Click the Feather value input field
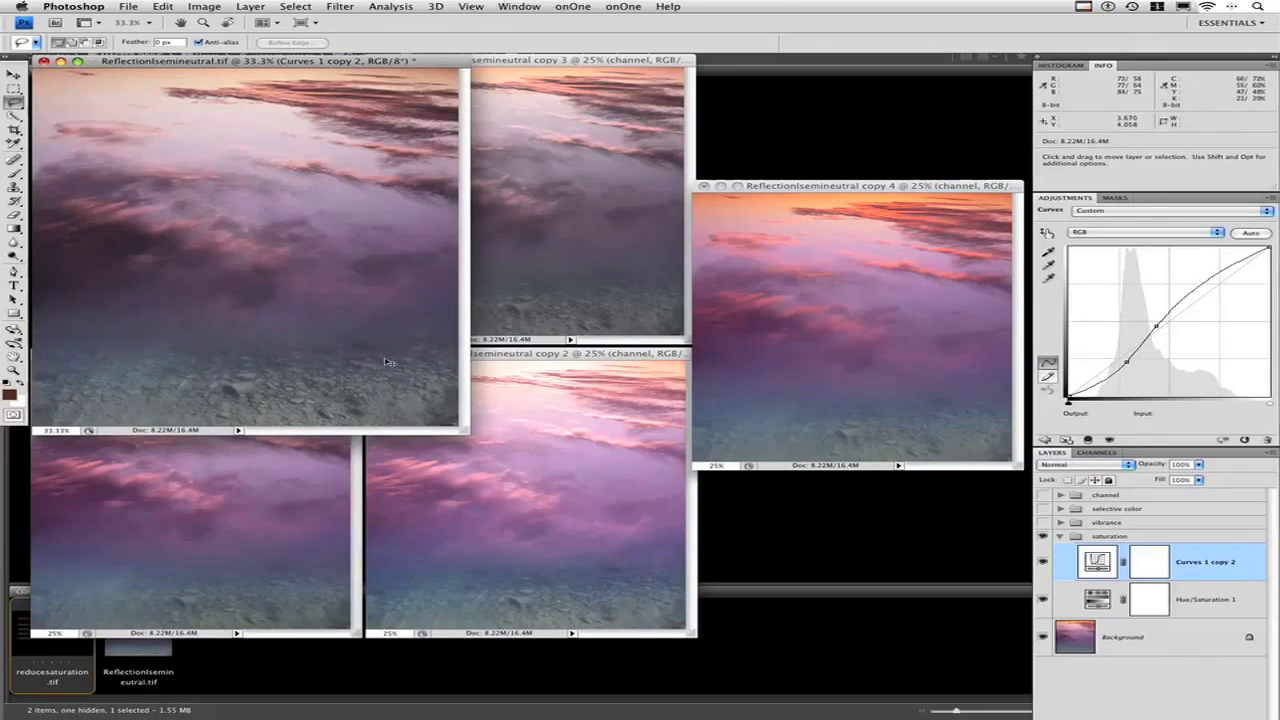This screenshot has height=720, width=1280. click(168, 42)
